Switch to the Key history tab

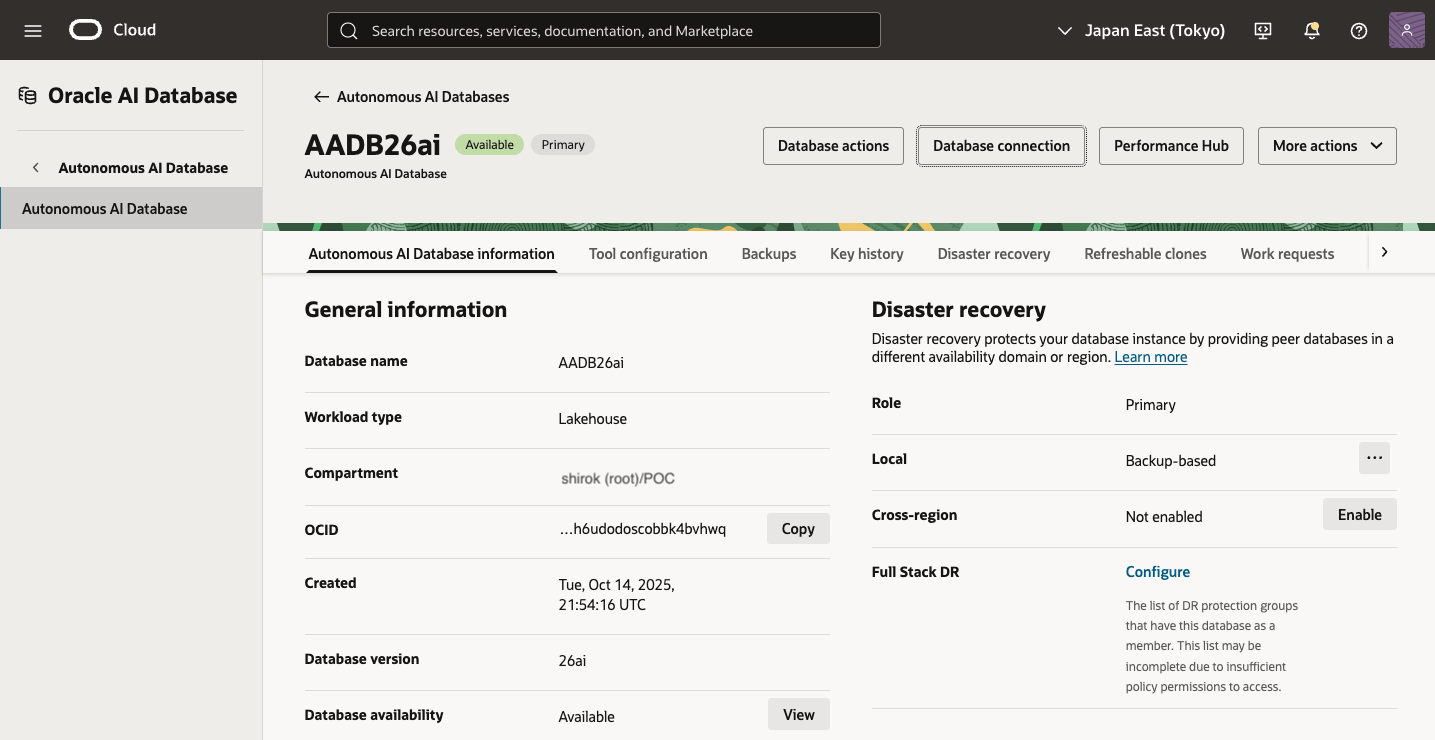[867, 254]
